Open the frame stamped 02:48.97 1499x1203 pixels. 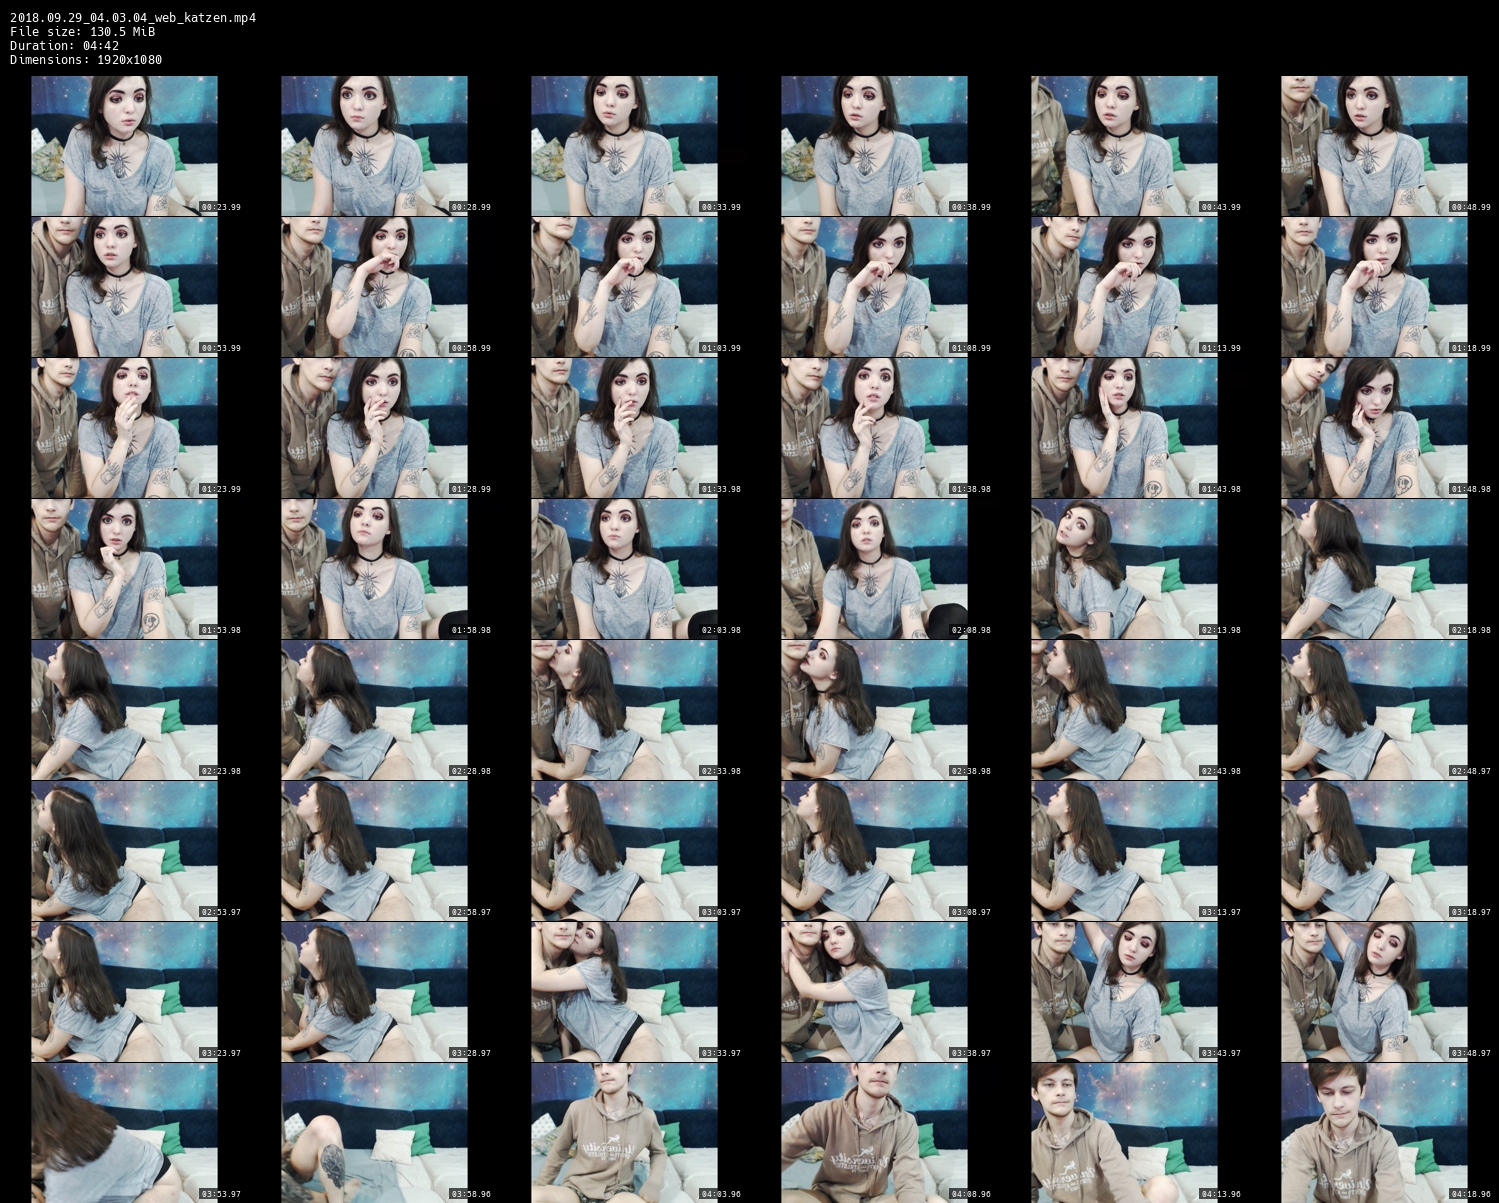tap(1375, 710)
